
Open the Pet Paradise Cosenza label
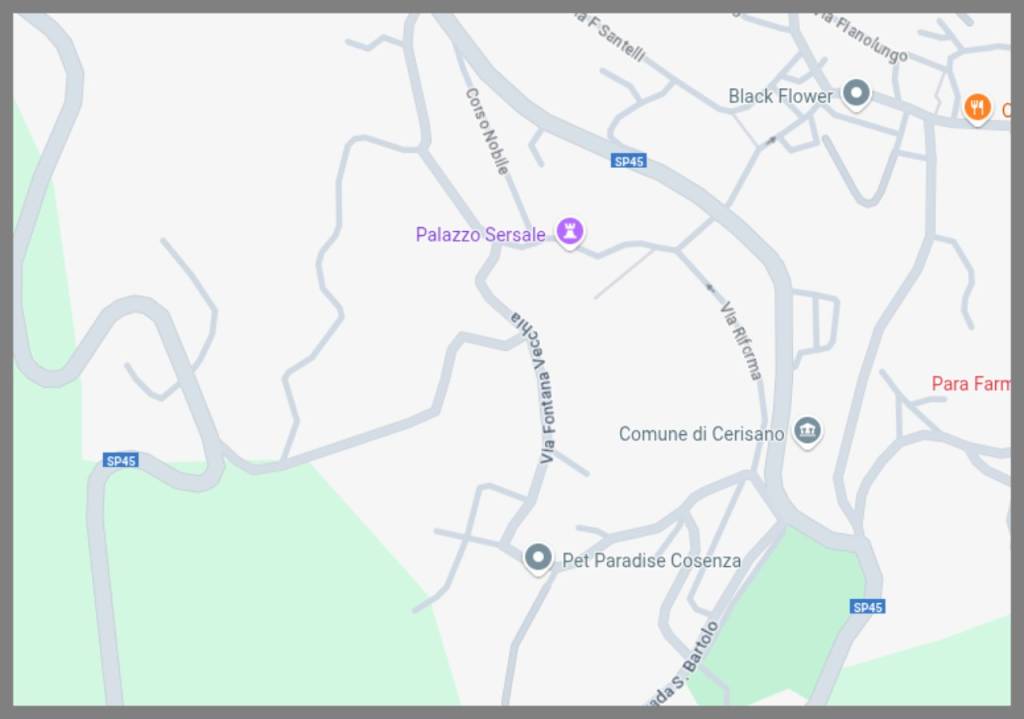tap(652, 560)
